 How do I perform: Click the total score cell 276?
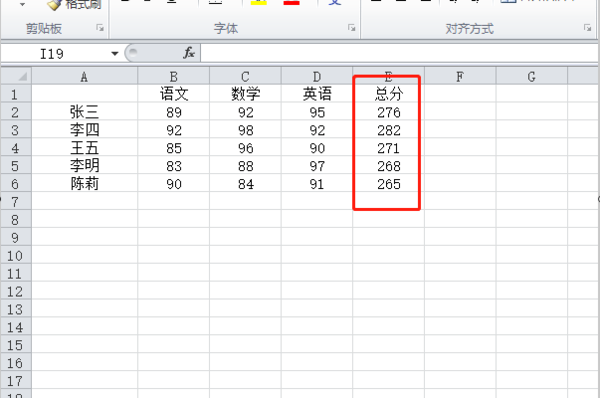[x=388, y=112]
